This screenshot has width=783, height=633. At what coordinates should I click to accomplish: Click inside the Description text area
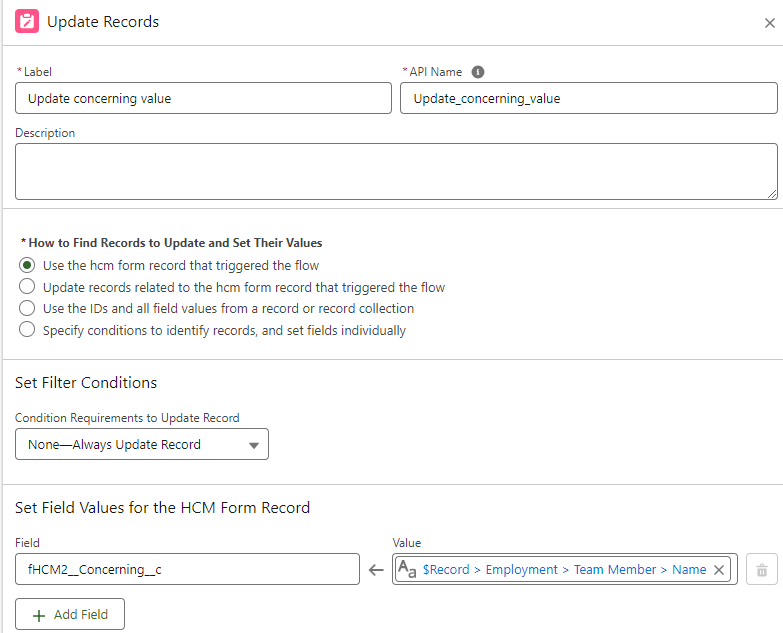(x=395, y=171)
